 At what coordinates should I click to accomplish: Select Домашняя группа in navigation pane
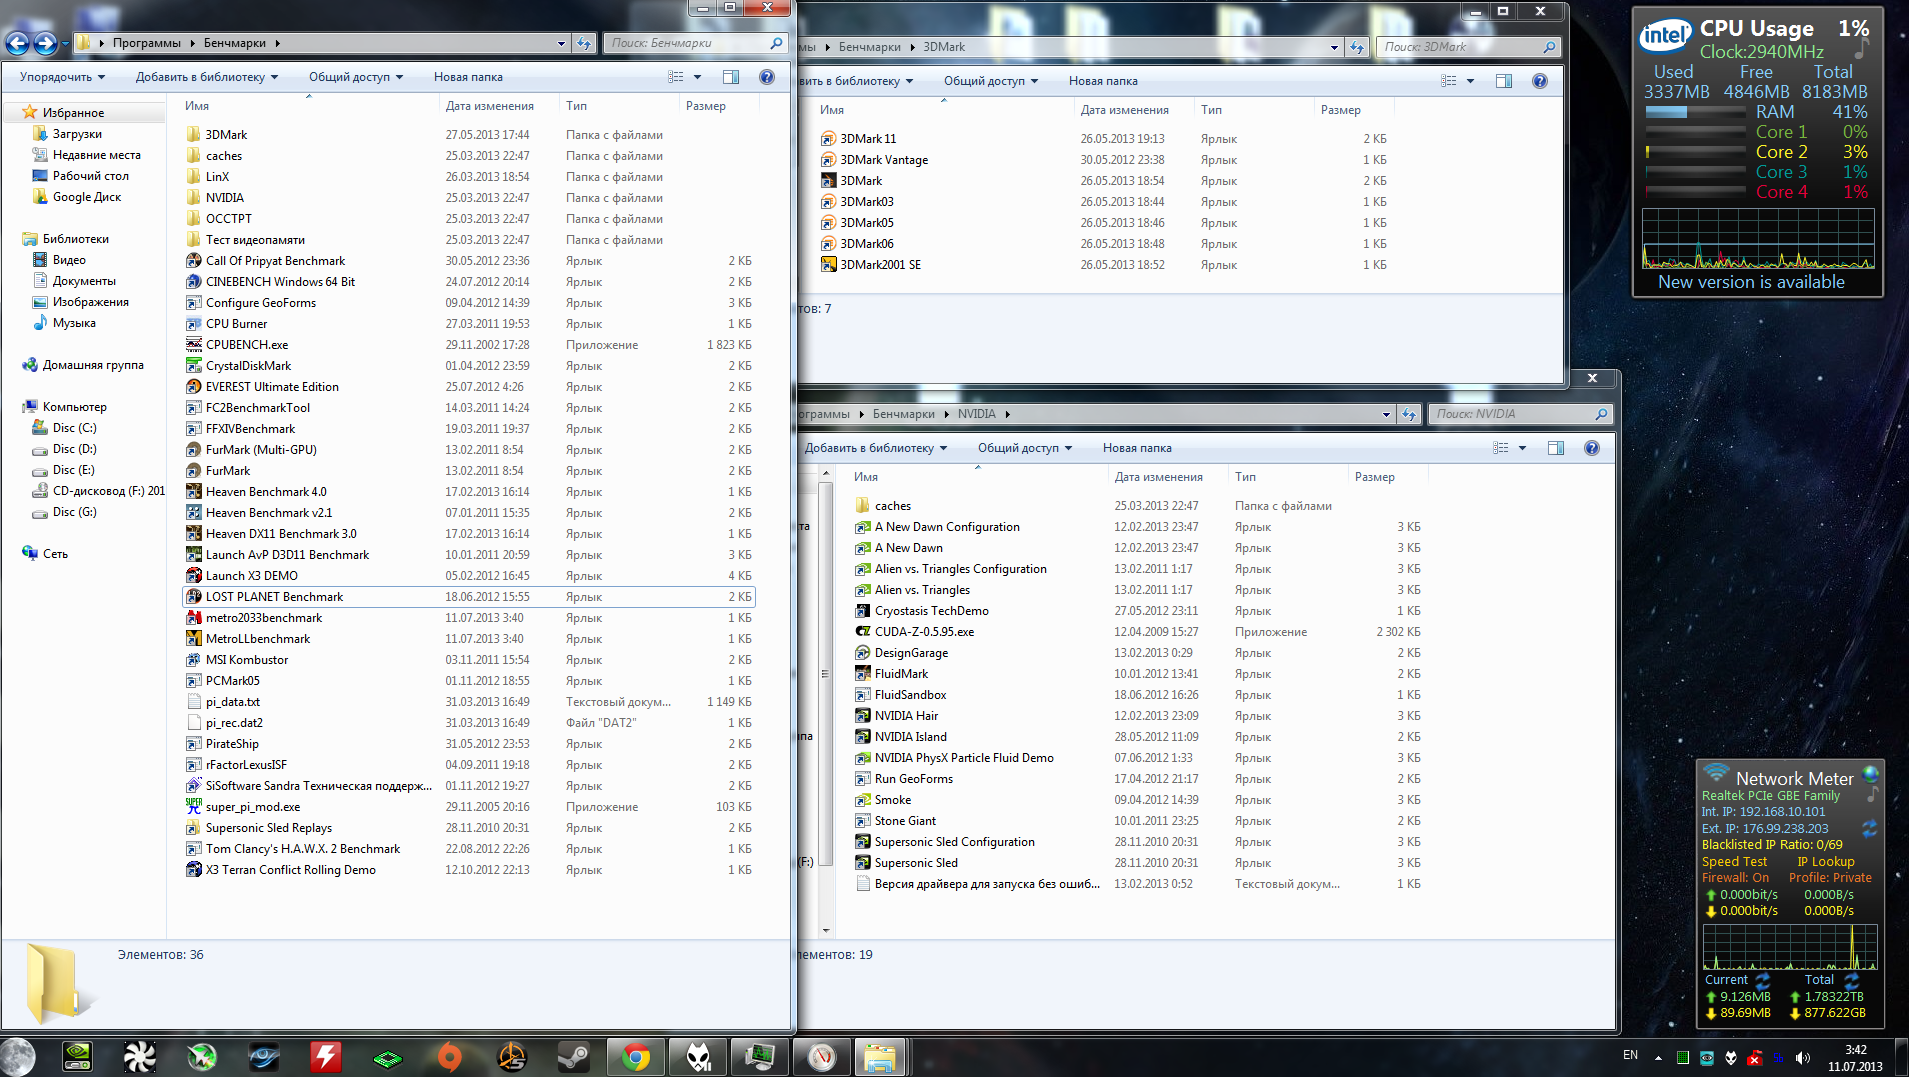(93, 365)
